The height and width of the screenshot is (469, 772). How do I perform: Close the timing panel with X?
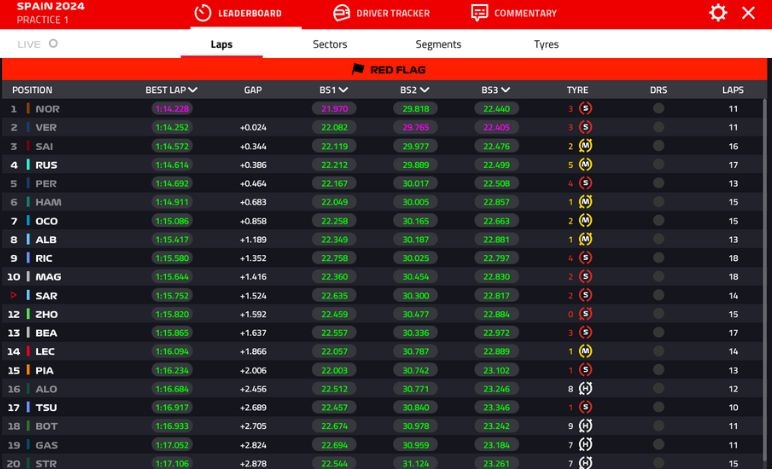(x=748, y=13)
